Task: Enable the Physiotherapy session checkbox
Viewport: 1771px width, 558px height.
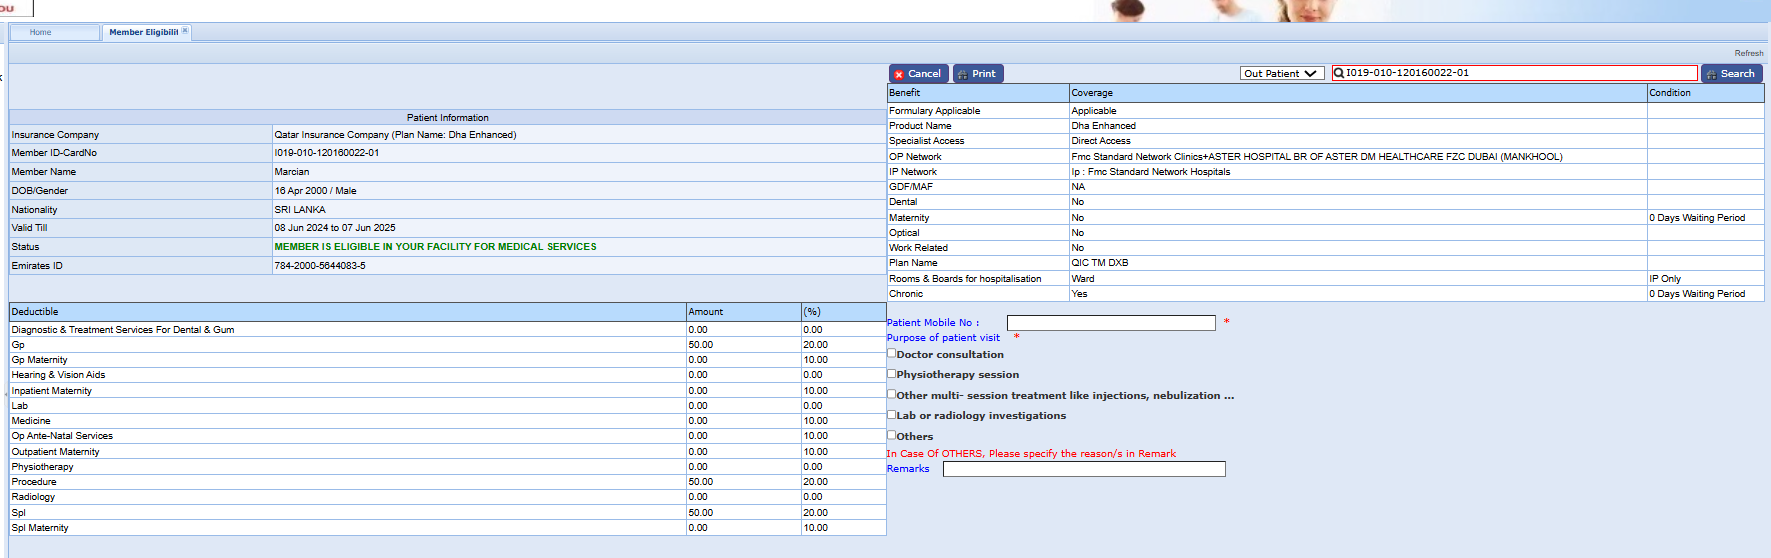Action: tap(892, 374)
